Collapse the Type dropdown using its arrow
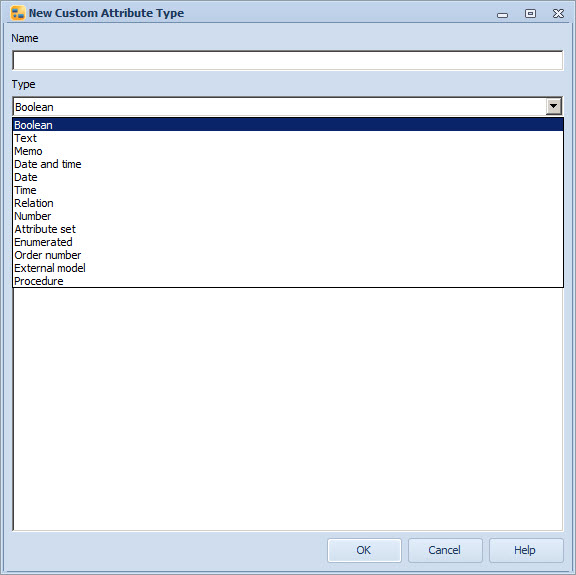 554,107
